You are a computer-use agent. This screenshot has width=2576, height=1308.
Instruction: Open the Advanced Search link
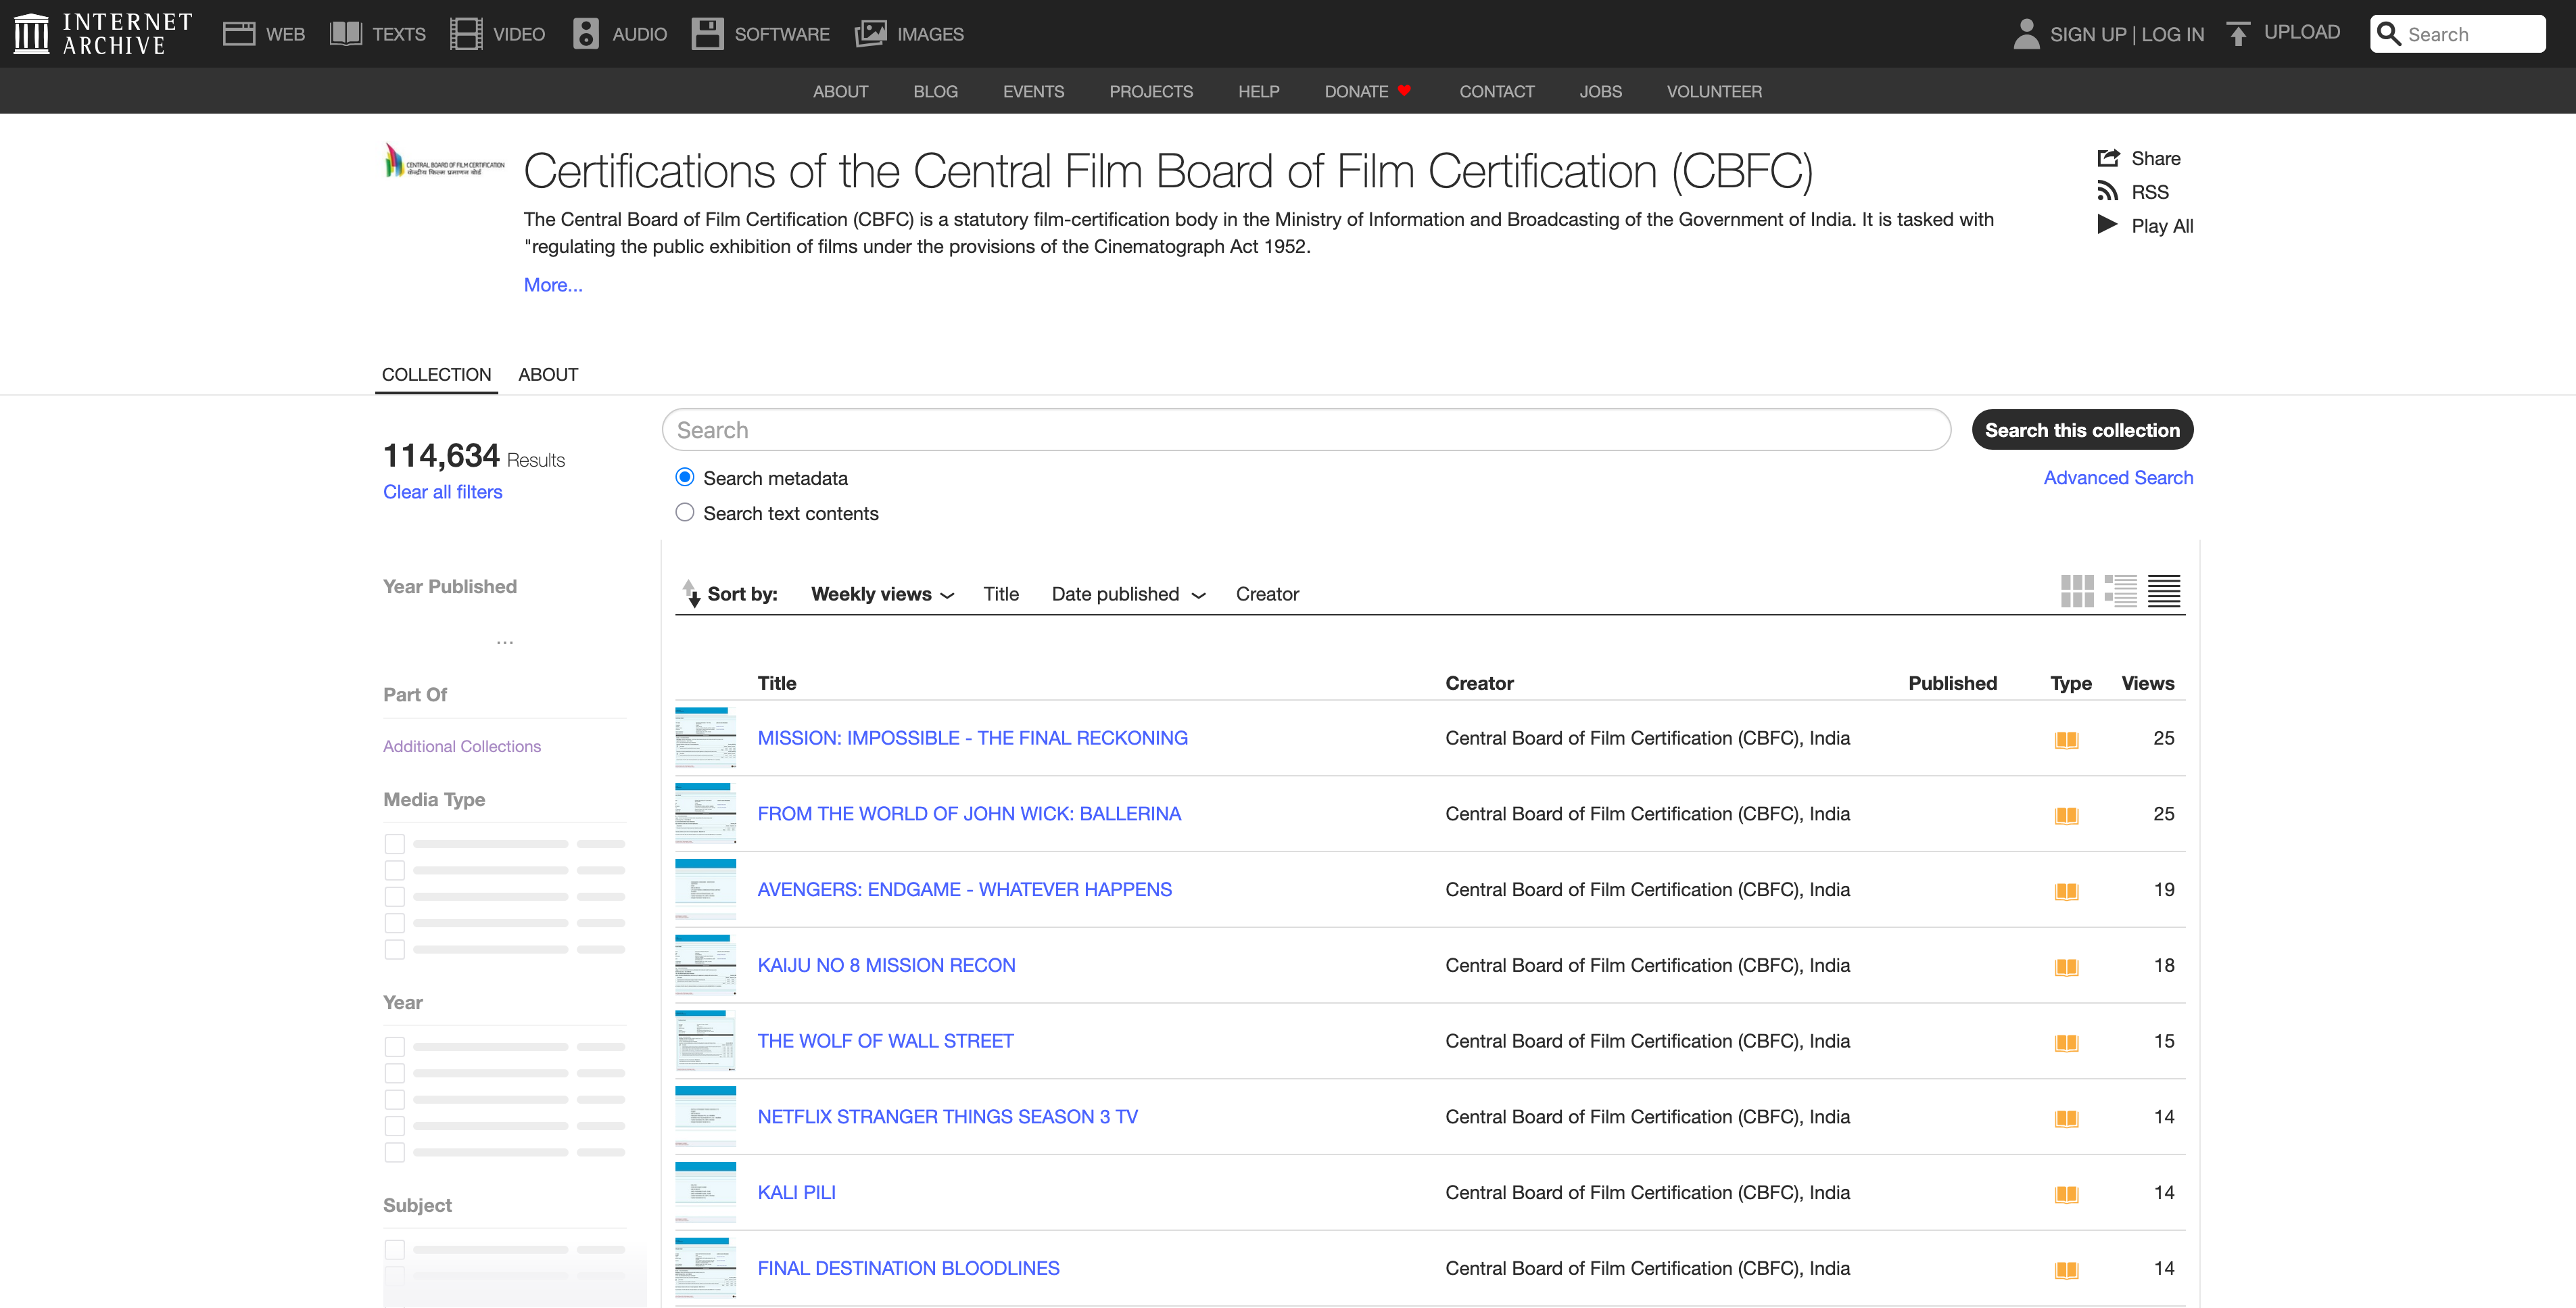click(x=2117, y=478)
